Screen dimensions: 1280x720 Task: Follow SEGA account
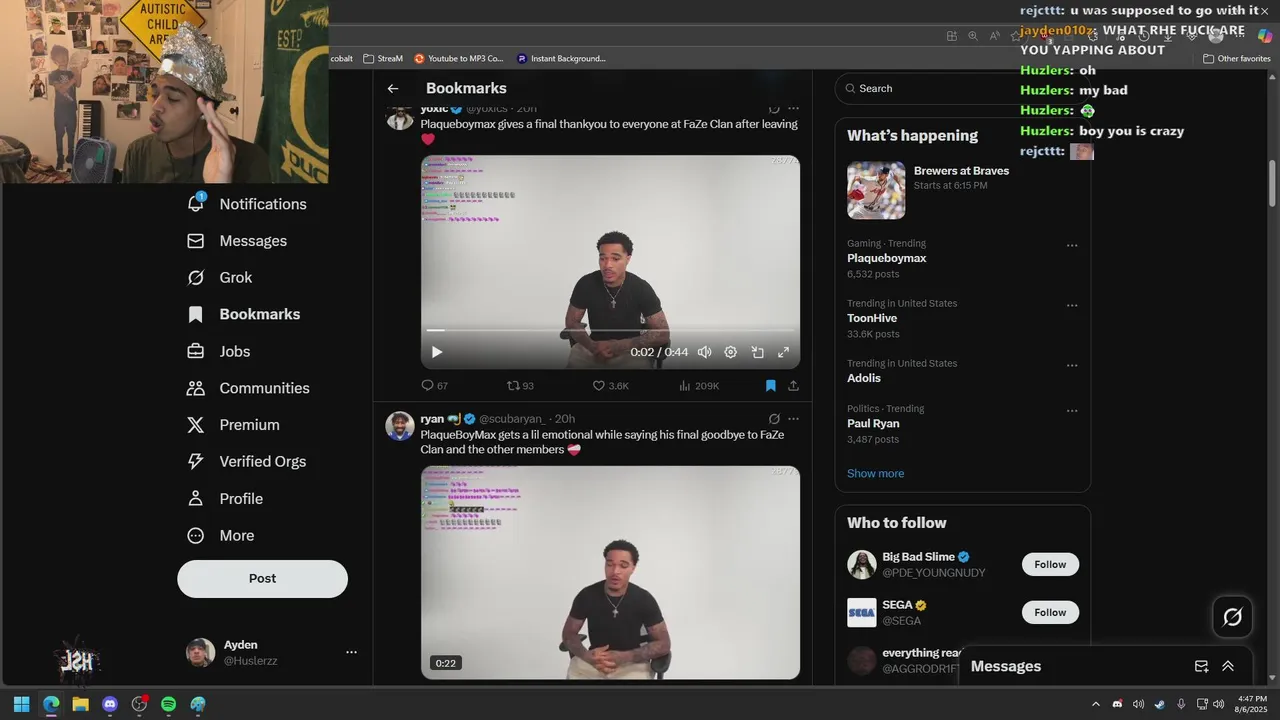pos(1050,612)
